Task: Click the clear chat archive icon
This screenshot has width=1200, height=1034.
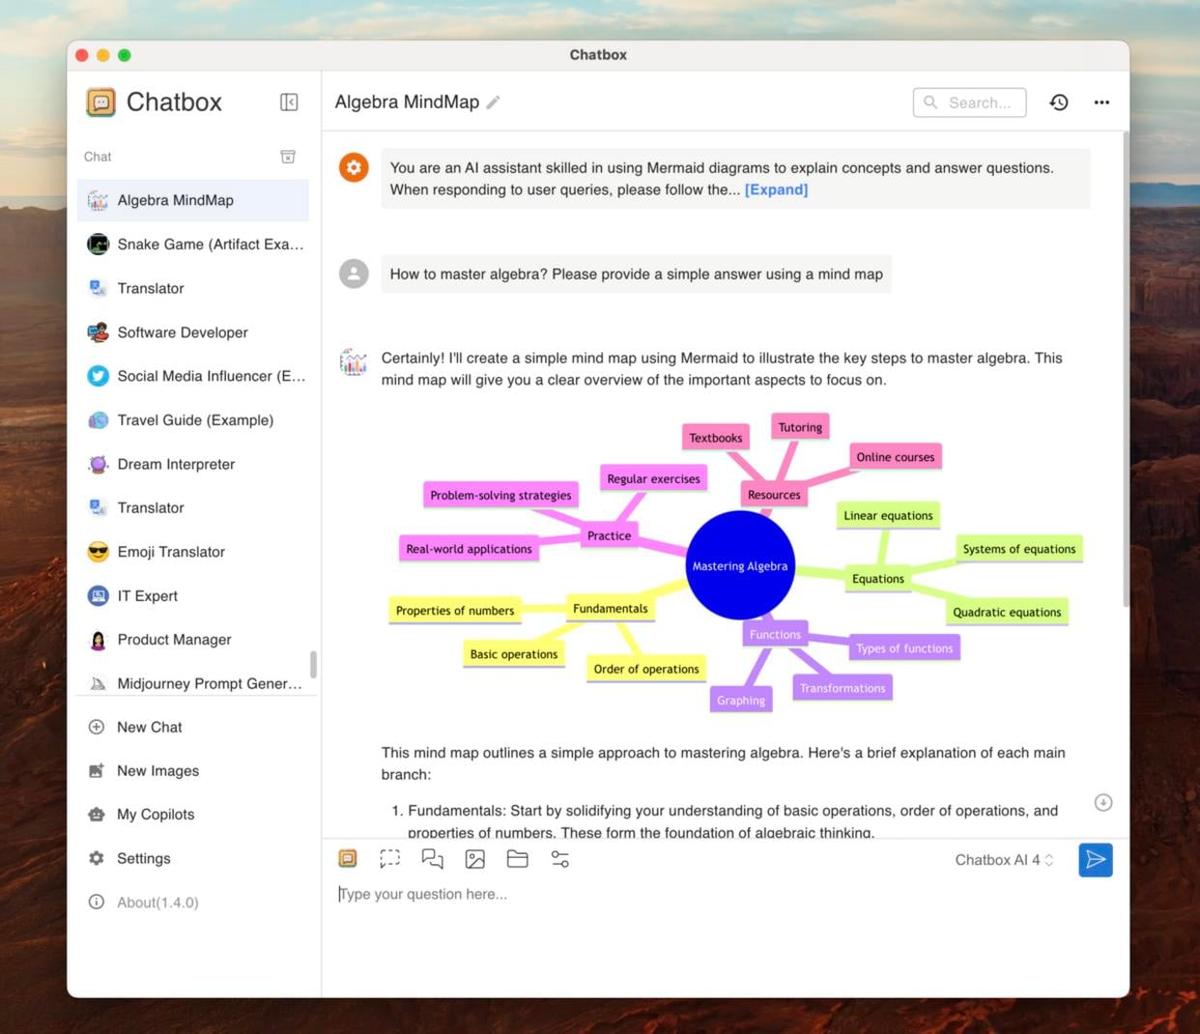Action: [x=288, y=156]
